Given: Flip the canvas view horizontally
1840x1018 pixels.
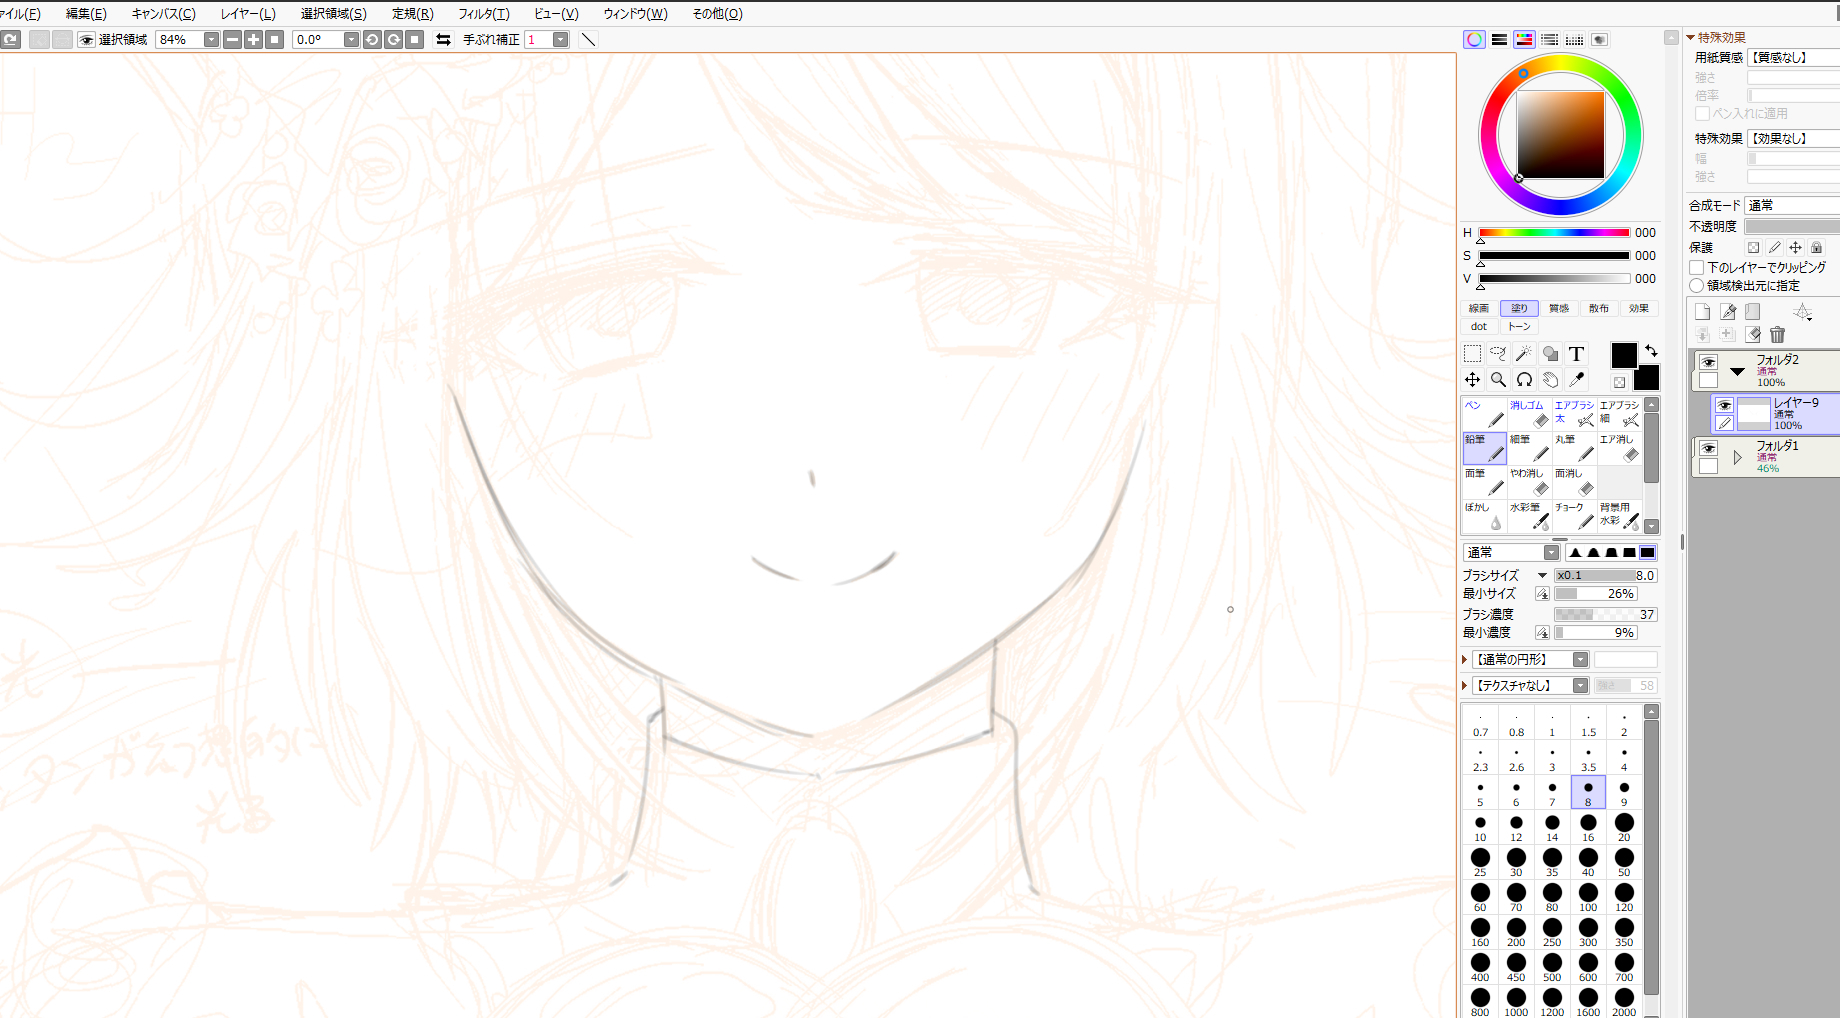Looking at the screenshot, I should (x=443, y=40).
